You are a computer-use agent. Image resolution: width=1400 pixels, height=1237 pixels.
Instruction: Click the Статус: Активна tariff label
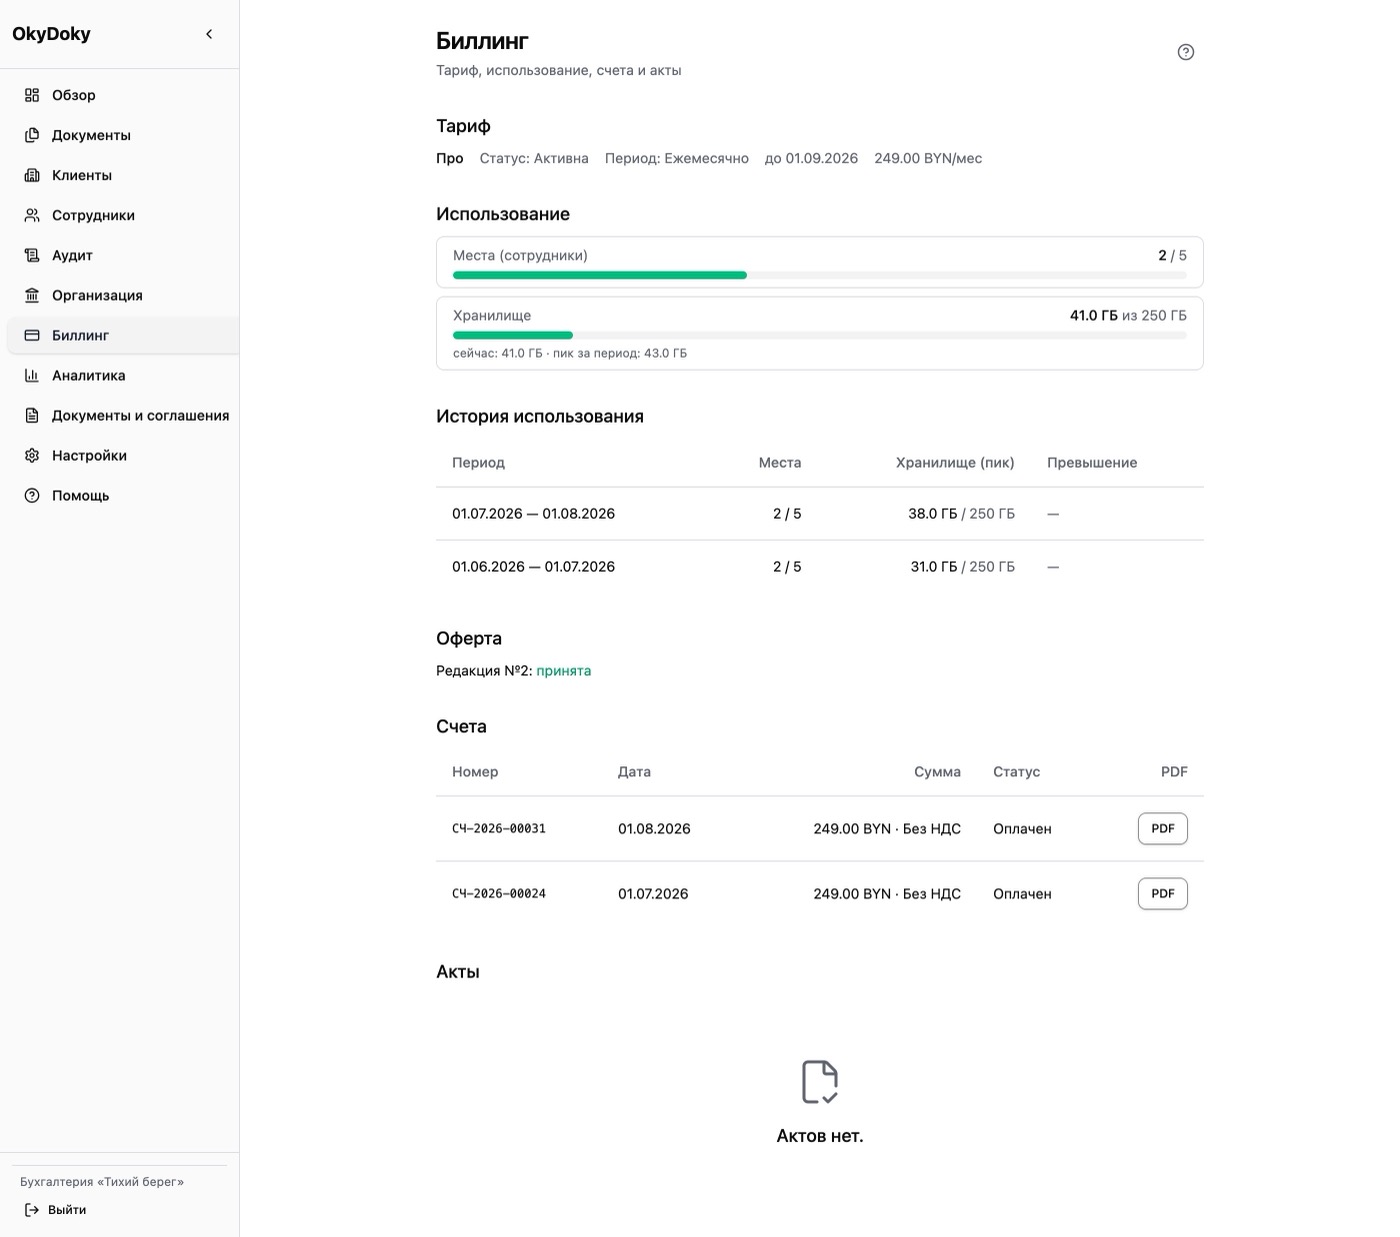pyautogui.click(x=534, y=158)
